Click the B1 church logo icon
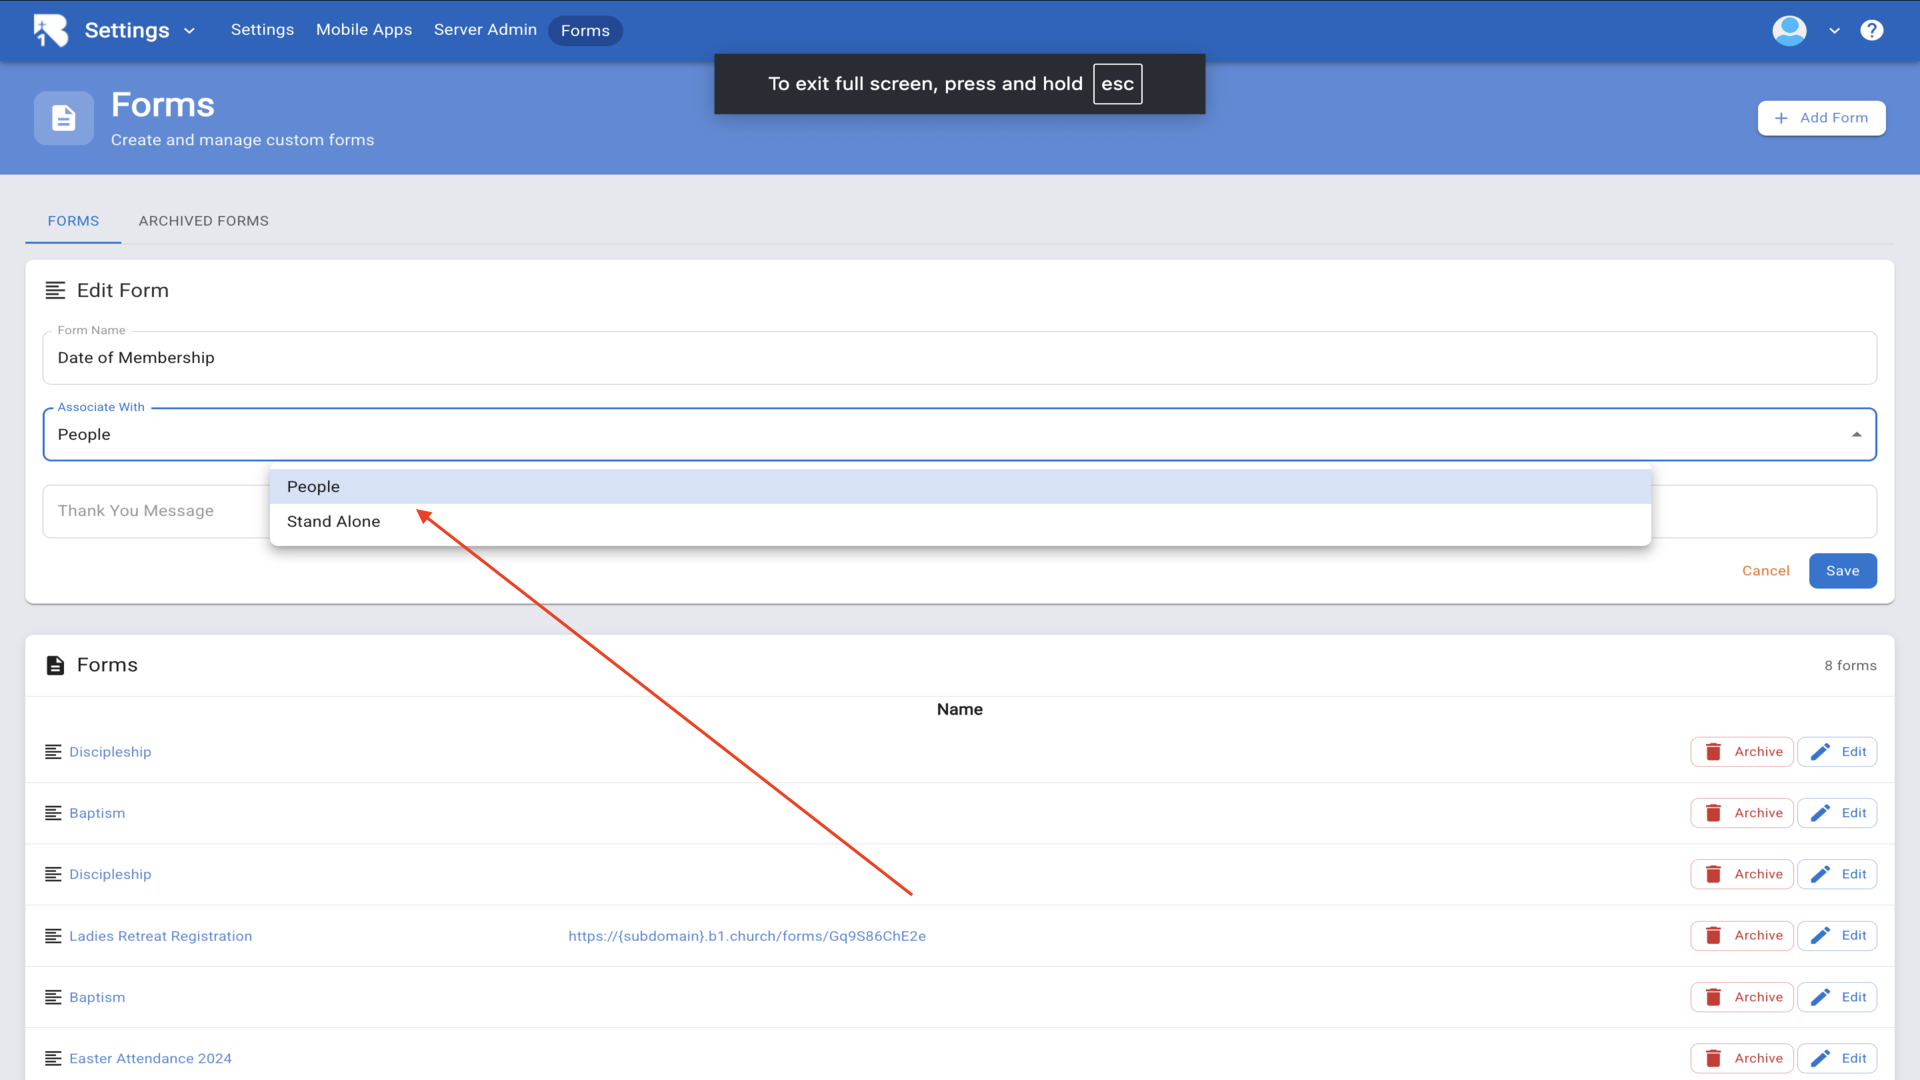The image size is (1920, 1080). pos(50,30)
